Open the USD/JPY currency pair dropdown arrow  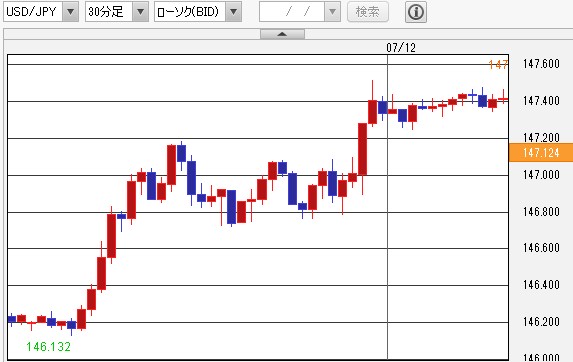71,12
